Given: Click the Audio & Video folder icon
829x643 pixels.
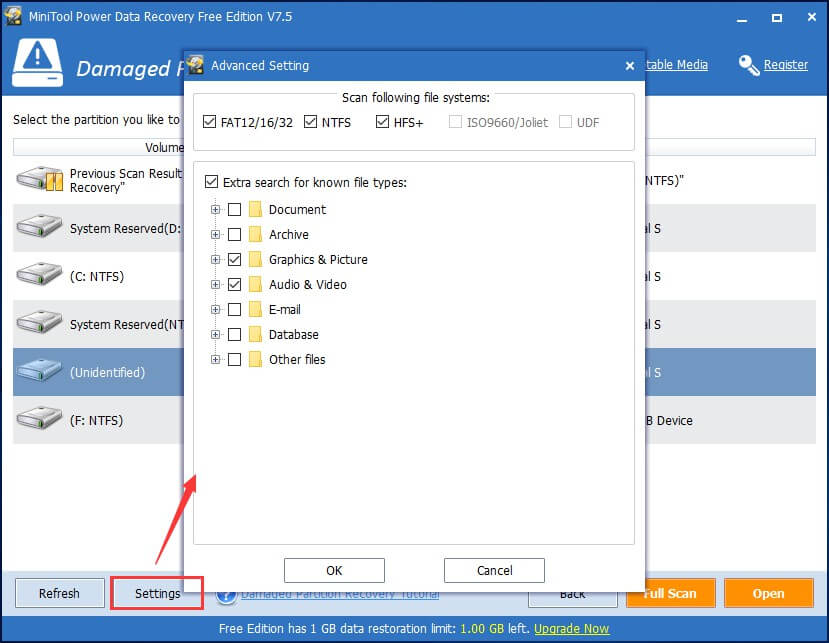Looking at the screenshot, I should coord(255,284).
